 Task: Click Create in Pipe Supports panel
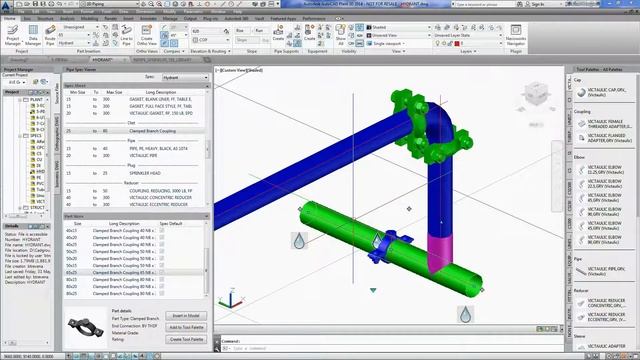278,33
